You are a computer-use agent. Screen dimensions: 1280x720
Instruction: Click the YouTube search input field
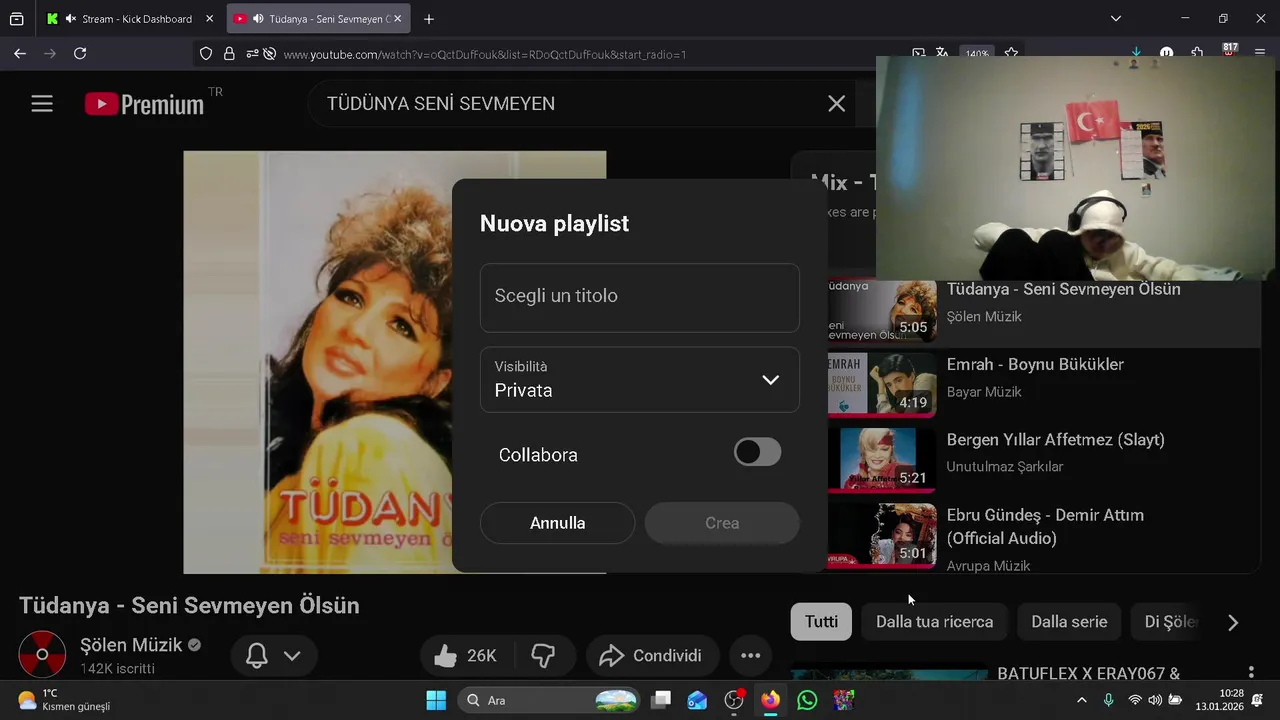point(570,104)
